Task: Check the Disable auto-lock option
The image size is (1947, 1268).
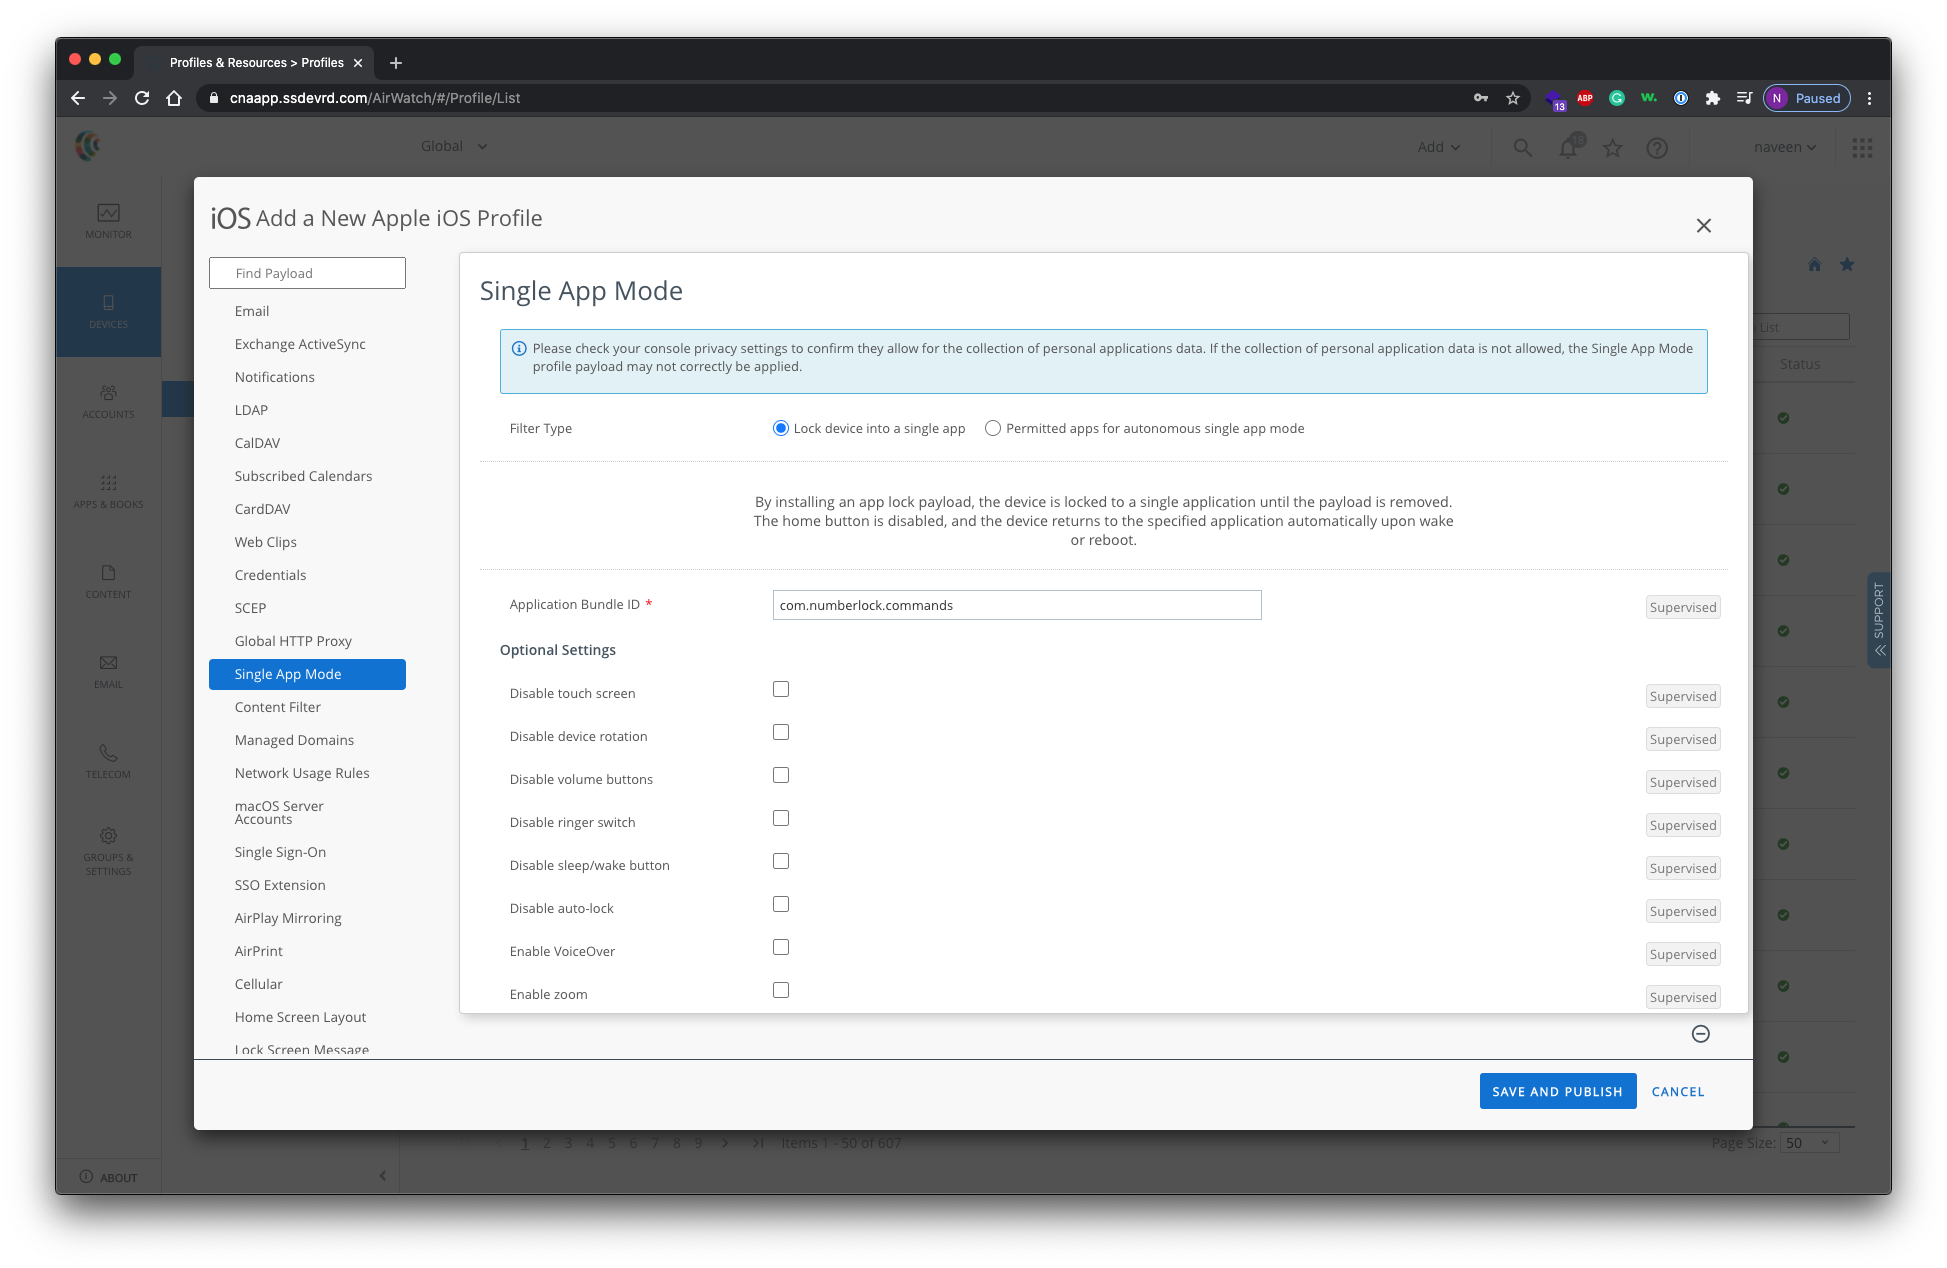Action: 781,904
